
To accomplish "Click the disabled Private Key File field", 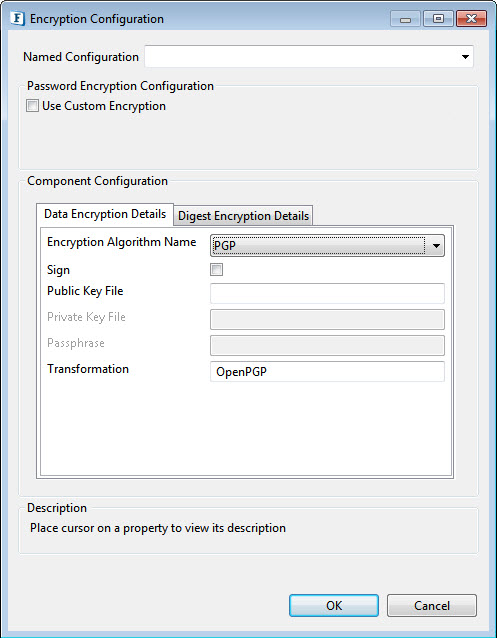I will pyautogui.click(x=327, y=319).
